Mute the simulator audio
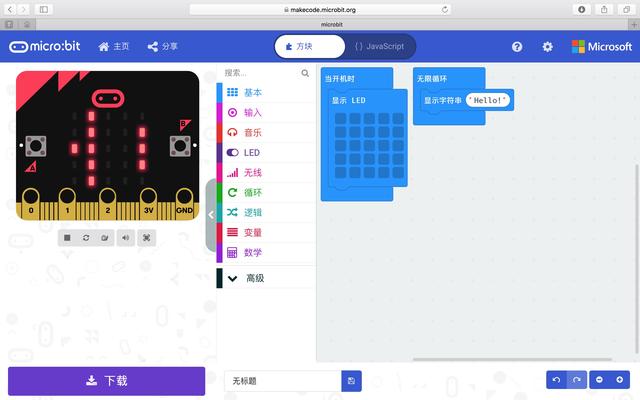 click(126, 238)
